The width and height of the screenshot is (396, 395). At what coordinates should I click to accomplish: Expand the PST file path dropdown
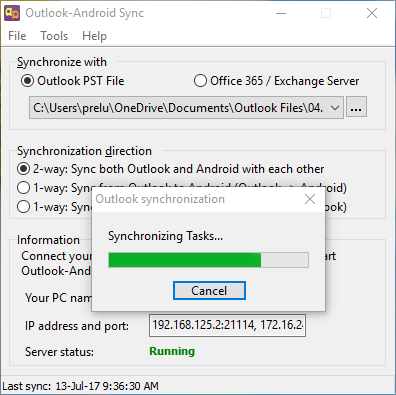pyautogui.click(x=335, y=108)
